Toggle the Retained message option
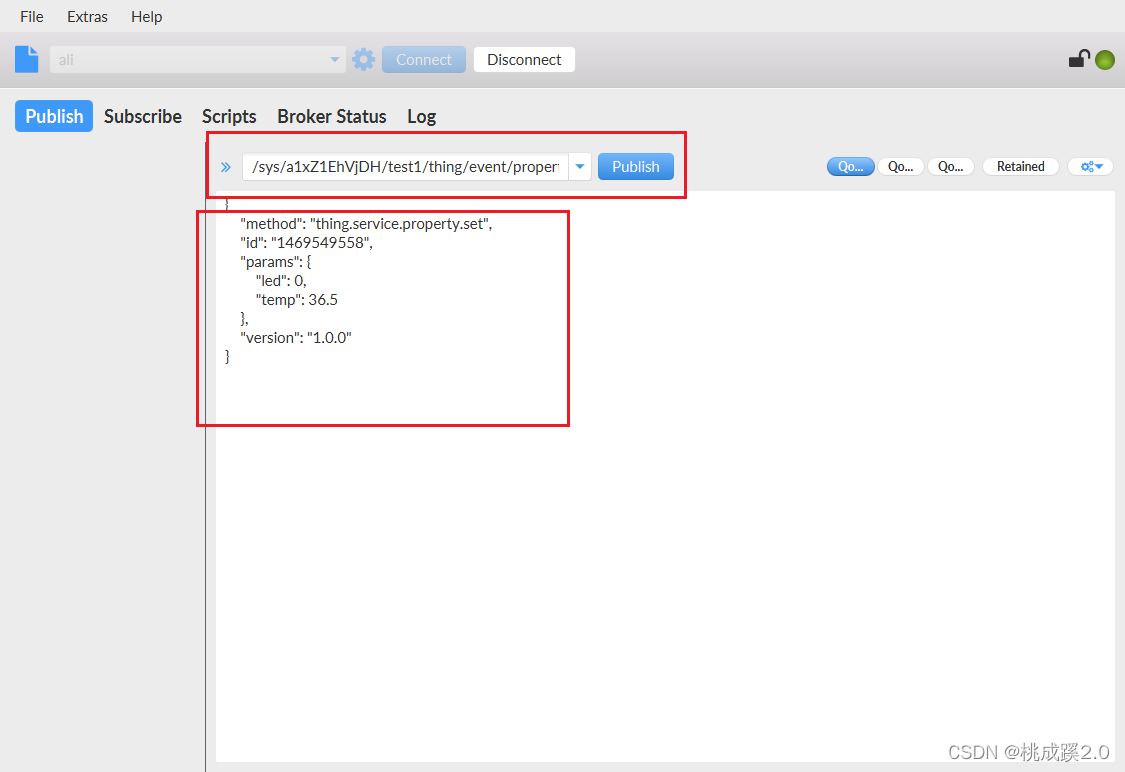 1020,166
